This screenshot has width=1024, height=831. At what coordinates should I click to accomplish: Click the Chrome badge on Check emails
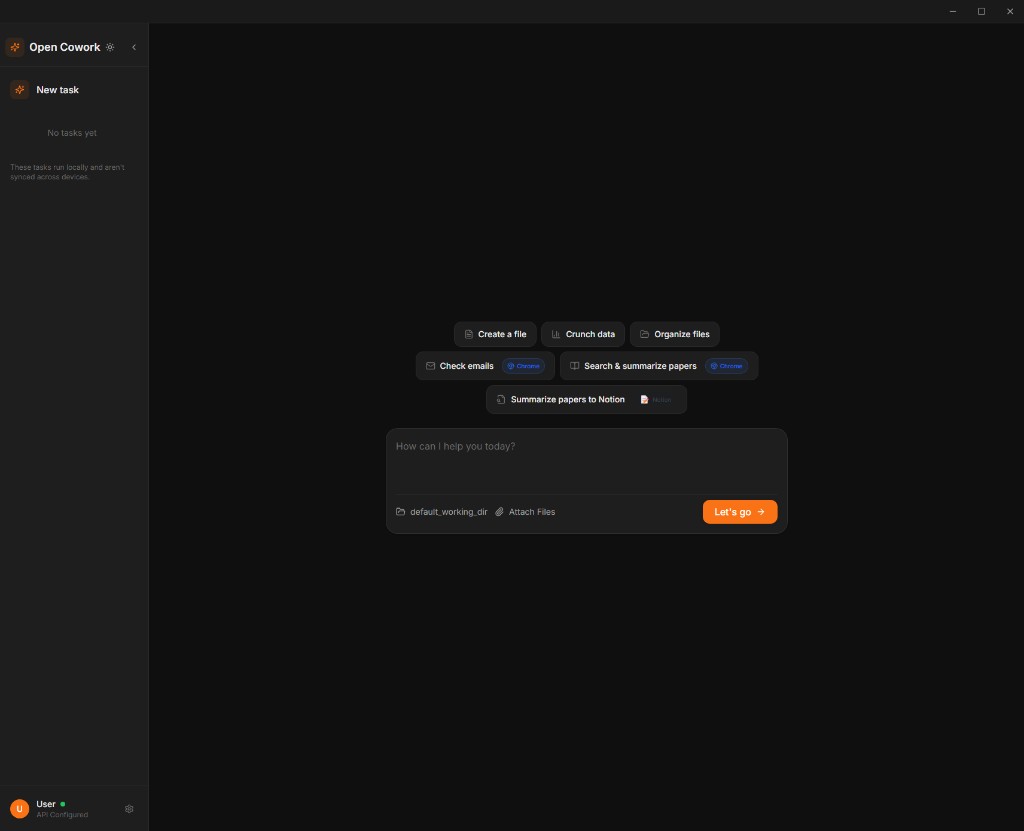[x=523, y=366]
